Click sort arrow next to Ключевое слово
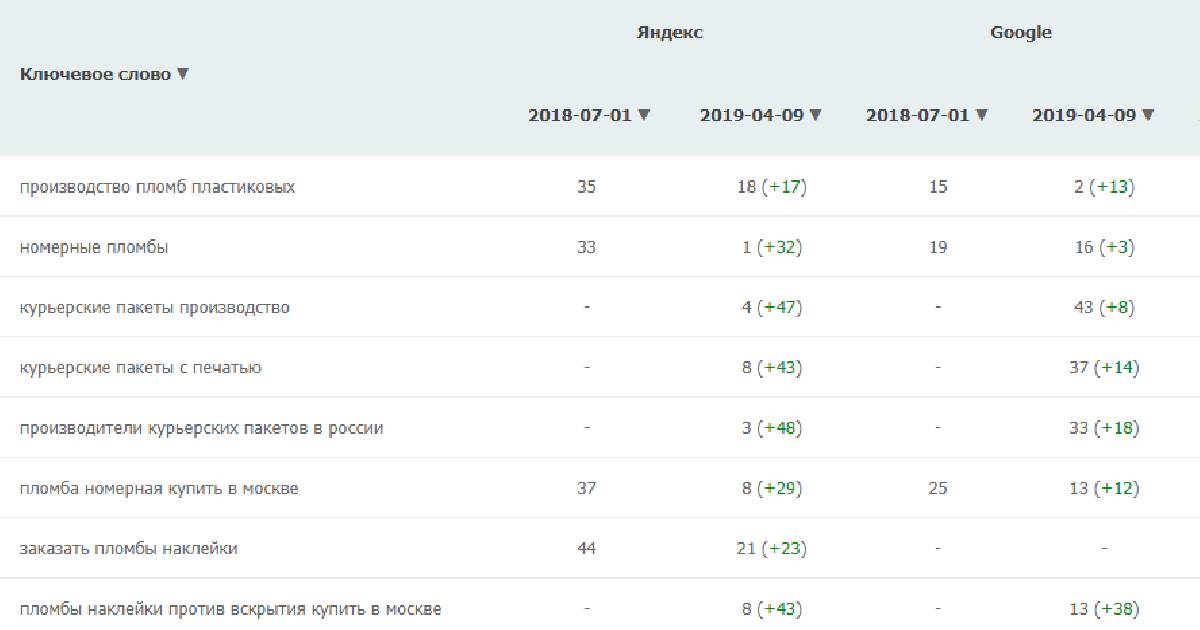 coord(183,74)
